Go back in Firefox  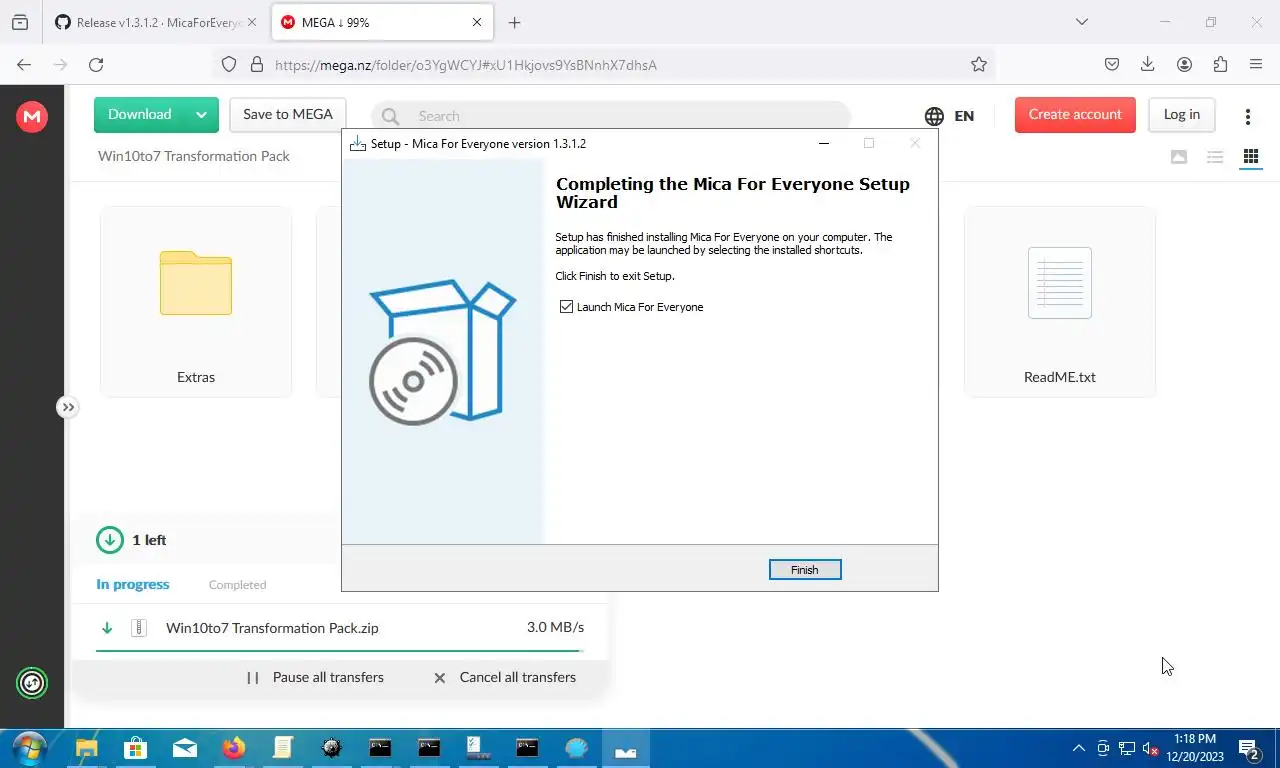pos(24,64)
